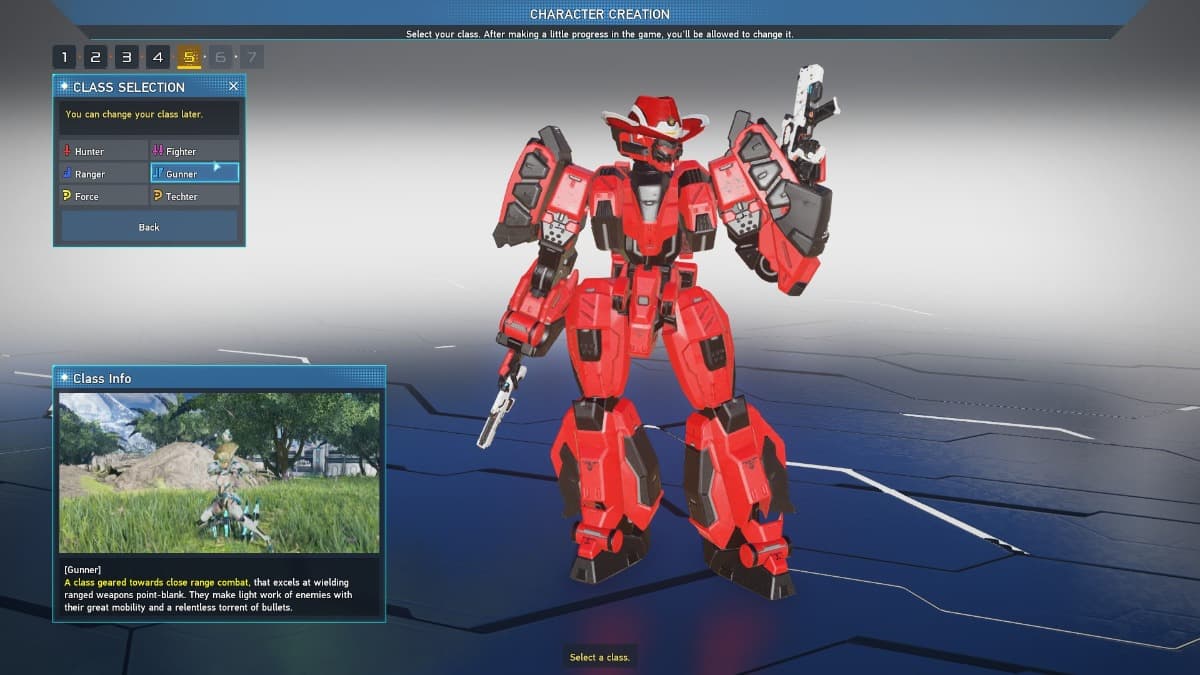Open step 2 of character creation
The width and height of the screenshot is (1200, 675).
click(95, 57)
